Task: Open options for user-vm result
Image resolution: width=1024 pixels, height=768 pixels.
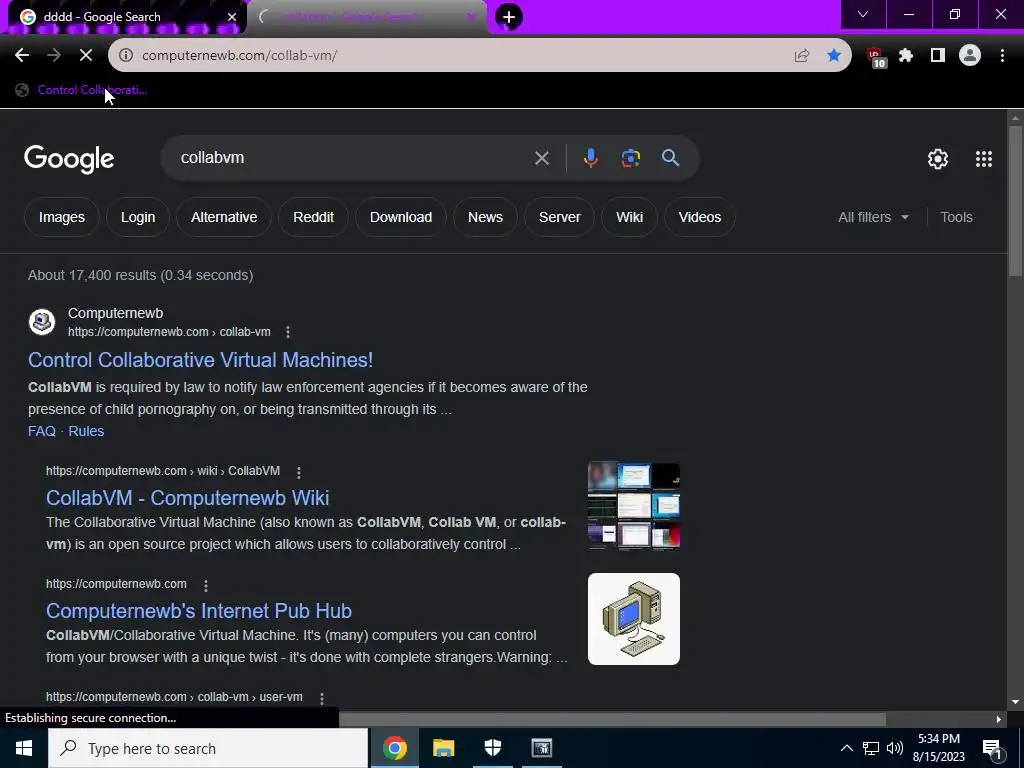Action: click(x=321, y=698)
